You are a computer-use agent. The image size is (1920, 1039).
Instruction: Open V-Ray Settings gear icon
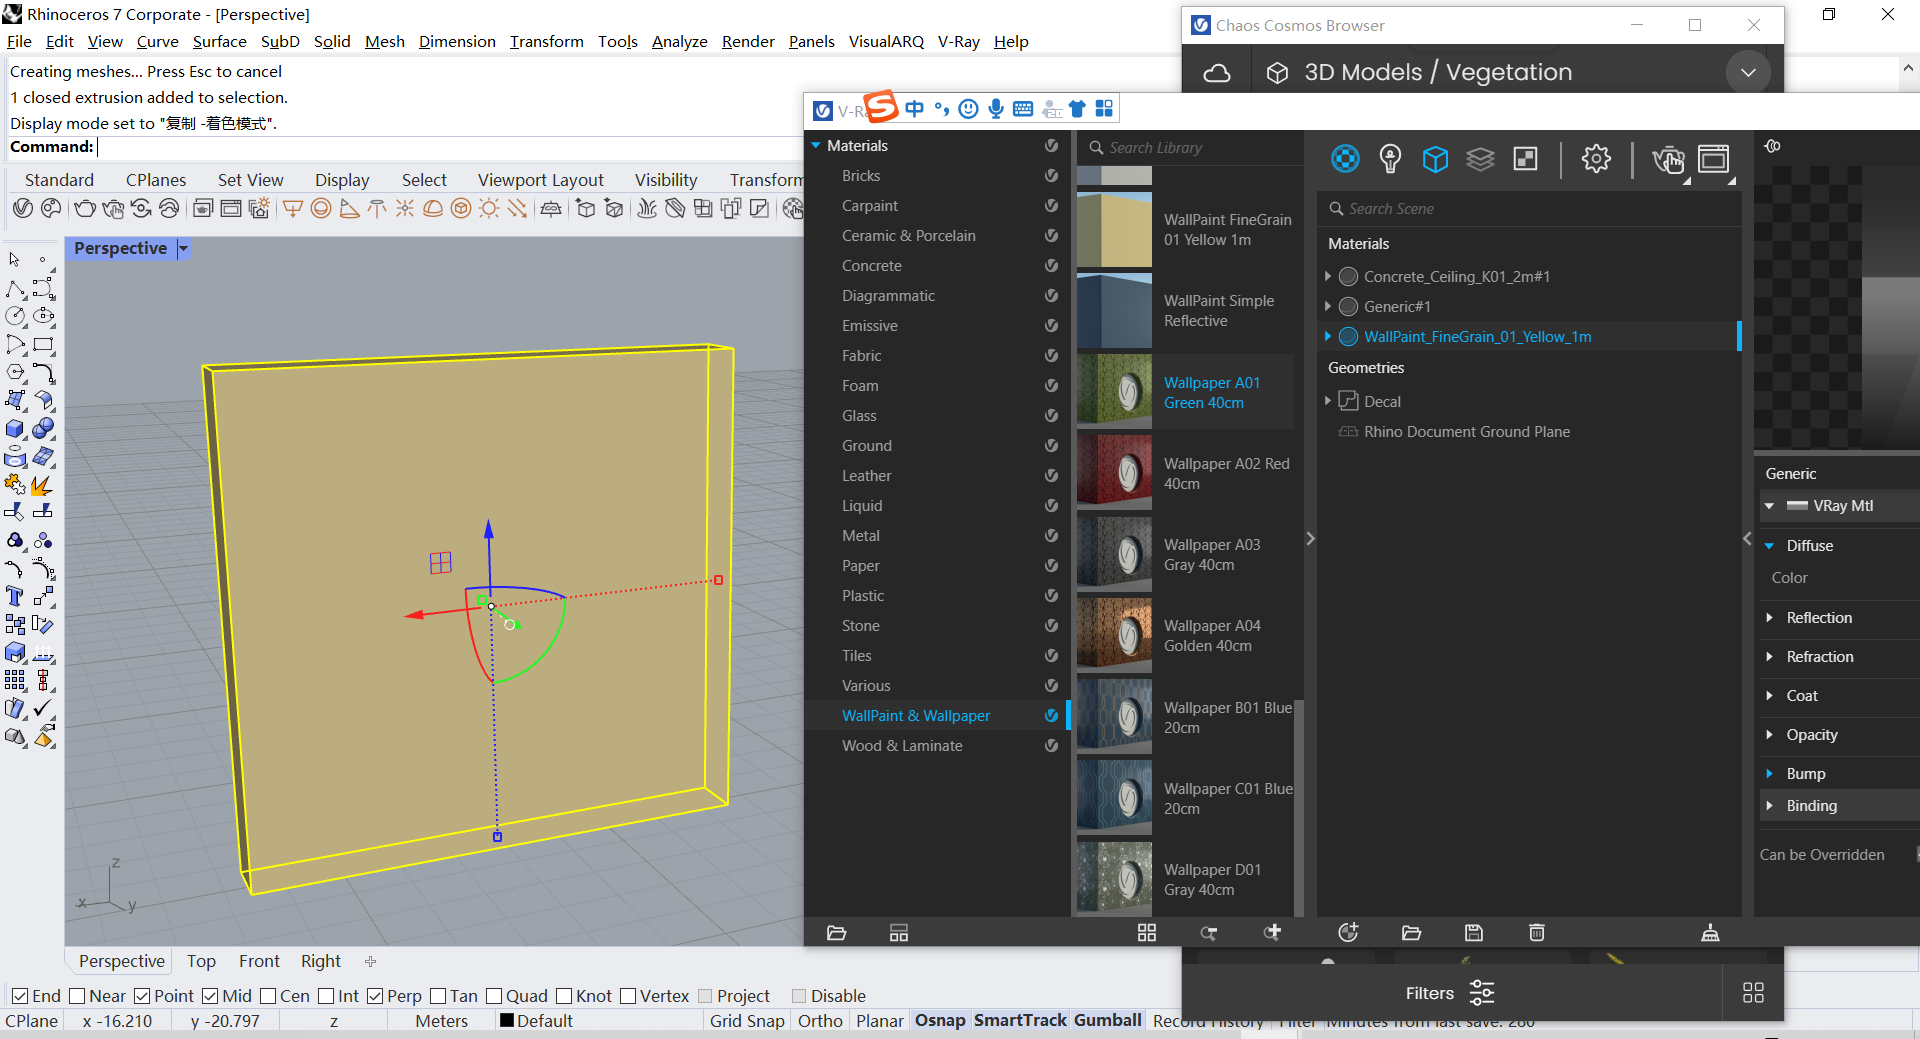pos(1596,158)
